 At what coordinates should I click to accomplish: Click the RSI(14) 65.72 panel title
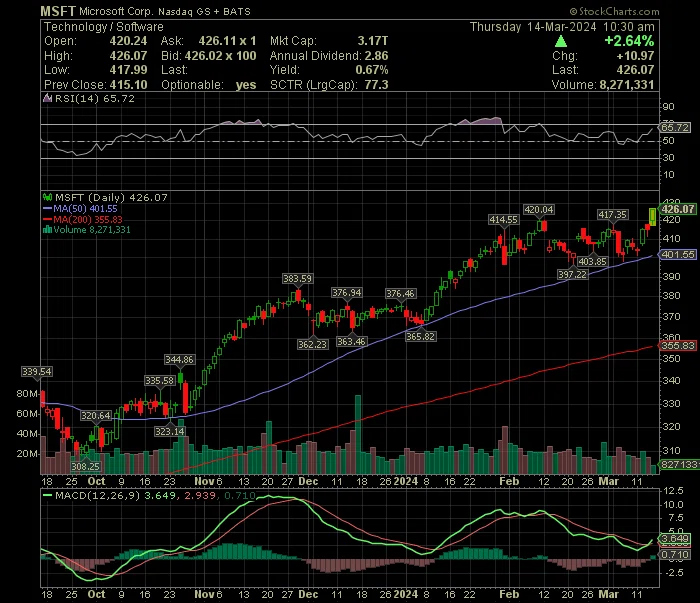[94, 99]
